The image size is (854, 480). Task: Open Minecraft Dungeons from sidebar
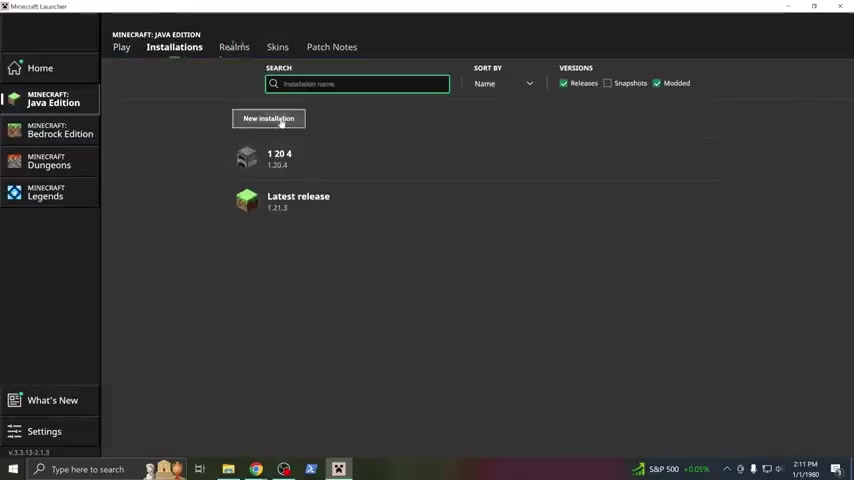click(x=50, y=161)
